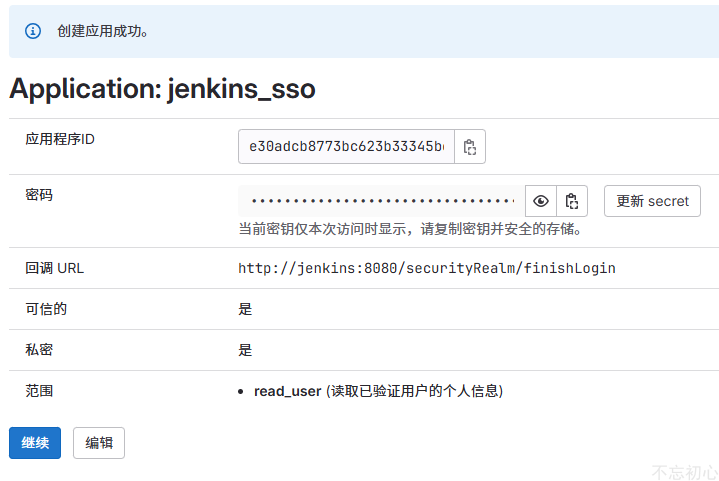Click the 回调 URL label
719x481 pixels.
[55, 268]
